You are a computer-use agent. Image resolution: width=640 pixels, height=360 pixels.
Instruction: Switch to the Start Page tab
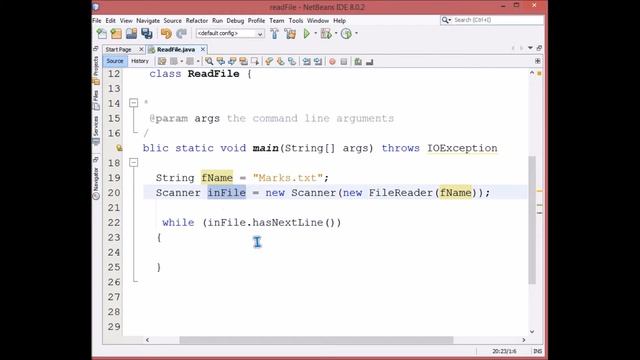(118, 49)
